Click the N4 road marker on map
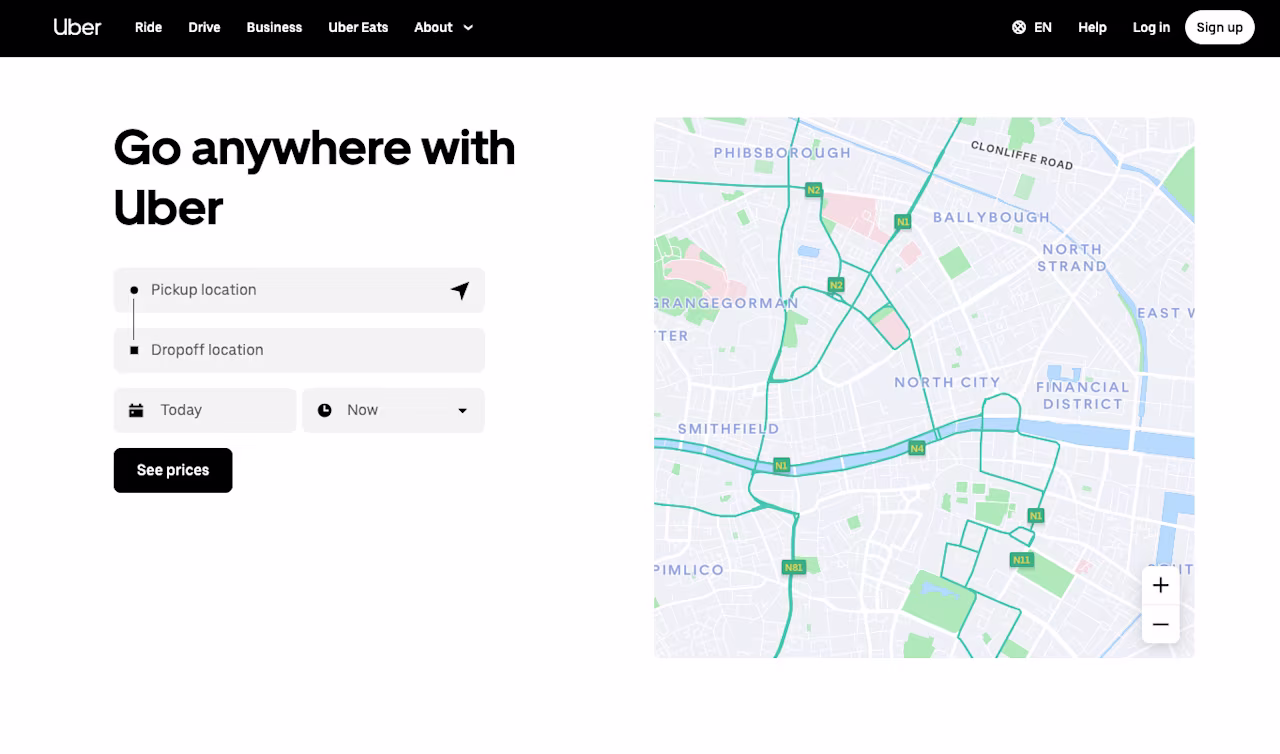Viewport: 1280px width, 754px height. coord(917,448)
